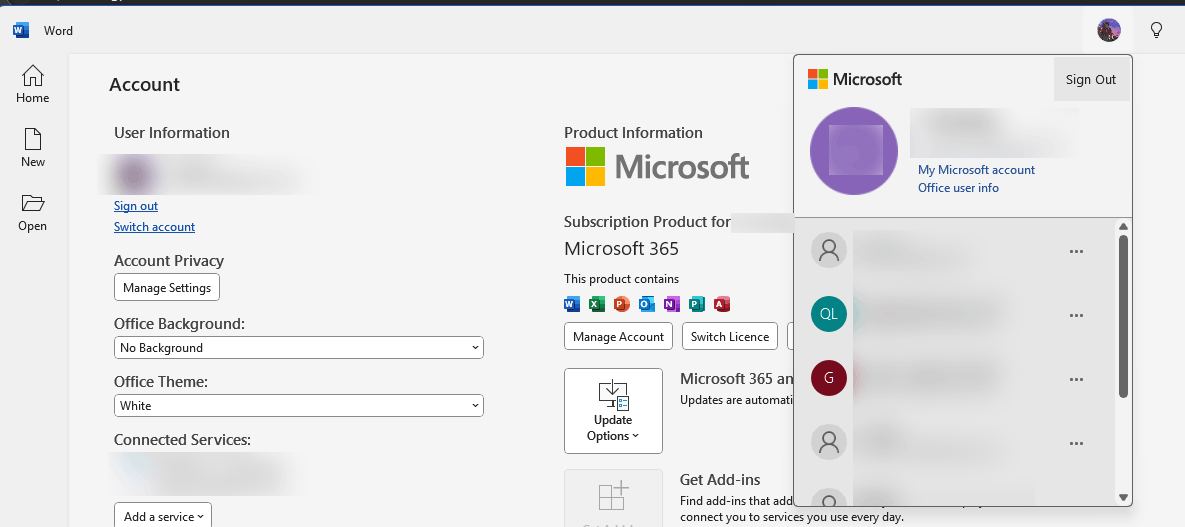Click the large purple account avatar in the popup
The height and width of the screenshot is (527, 1185).
(x=854, y=150)
